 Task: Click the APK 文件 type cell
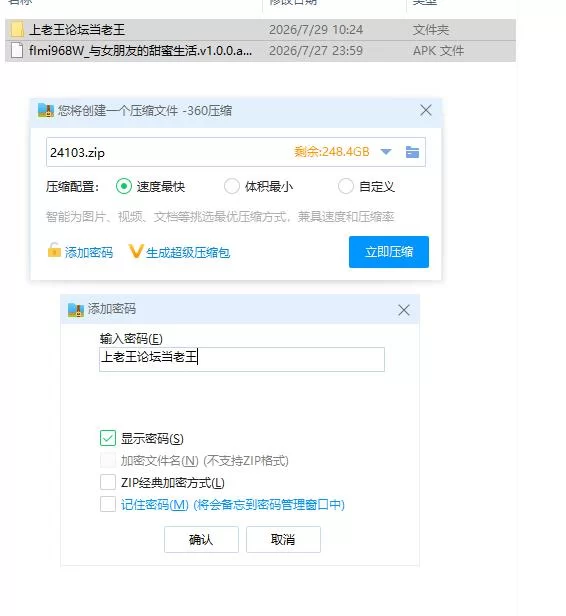click(x=438, y=51)
